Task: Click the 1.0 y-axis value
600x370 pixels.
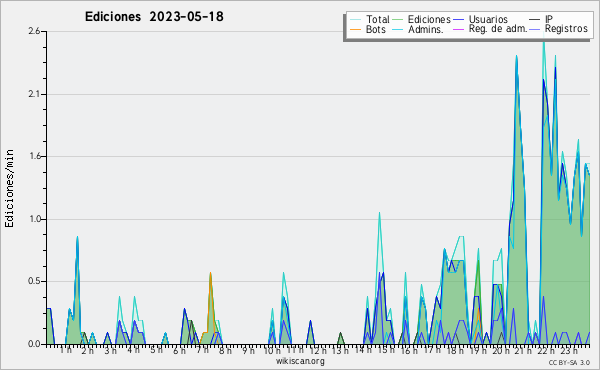Action: coord(34,219)
